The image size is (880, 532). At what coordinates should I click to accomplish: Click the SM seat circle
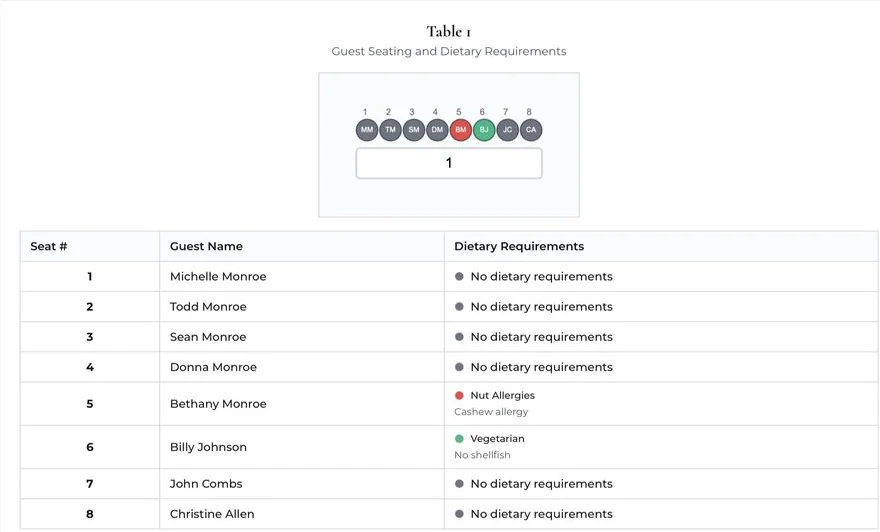point(414,130)
